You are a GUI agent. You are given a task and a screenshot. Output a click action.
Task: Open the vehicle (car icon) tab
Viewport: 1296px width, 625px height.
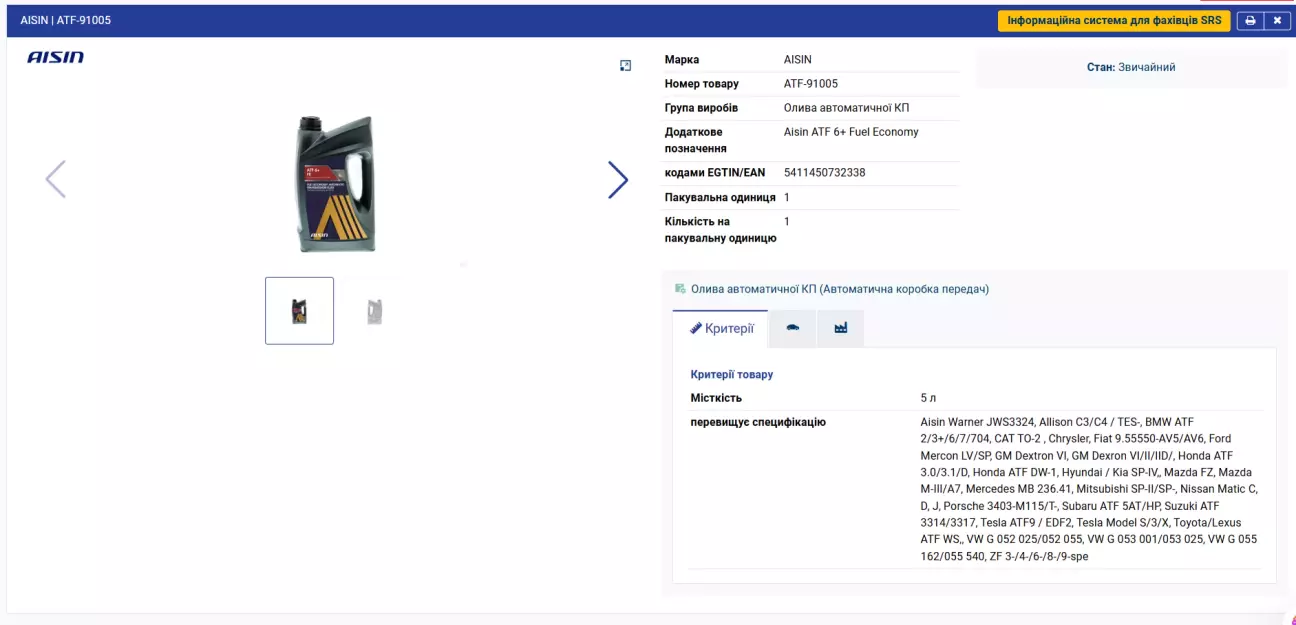(793, 328)
